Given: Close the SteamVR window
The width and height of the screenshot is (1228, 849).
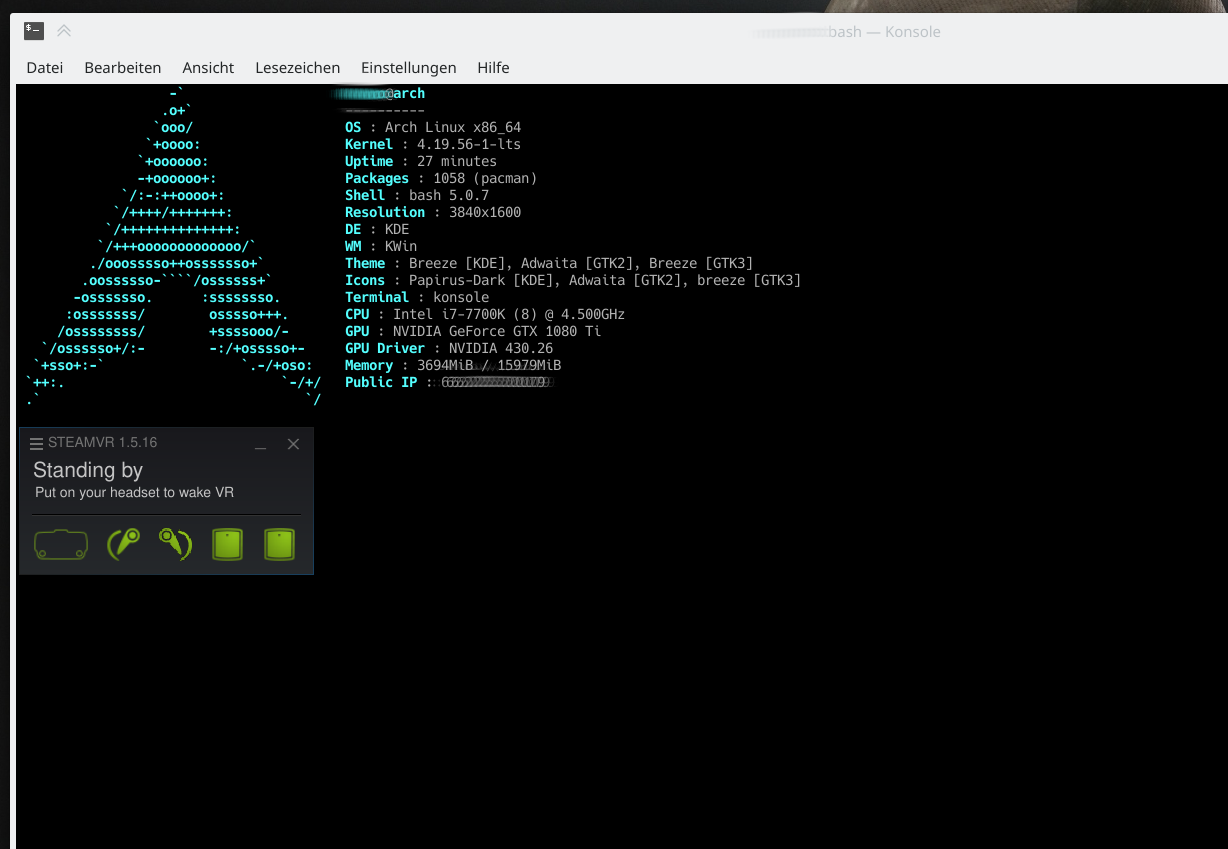Looking at the screenshot, I should [x=293, y=444].
